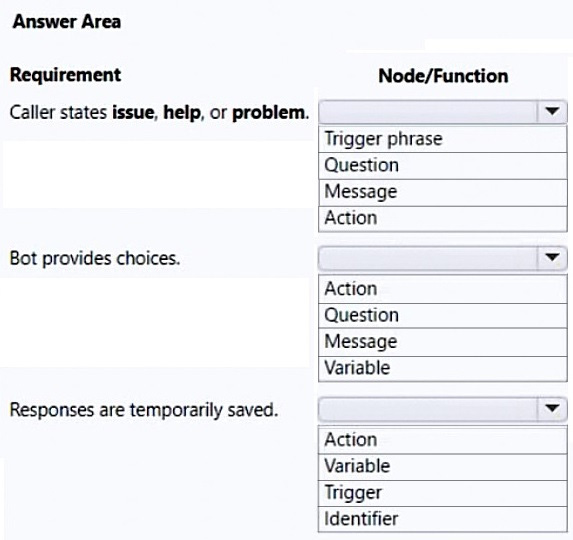Choose Question under Caller states requirement
Viewport: 573px width, 540px height.
443,166
